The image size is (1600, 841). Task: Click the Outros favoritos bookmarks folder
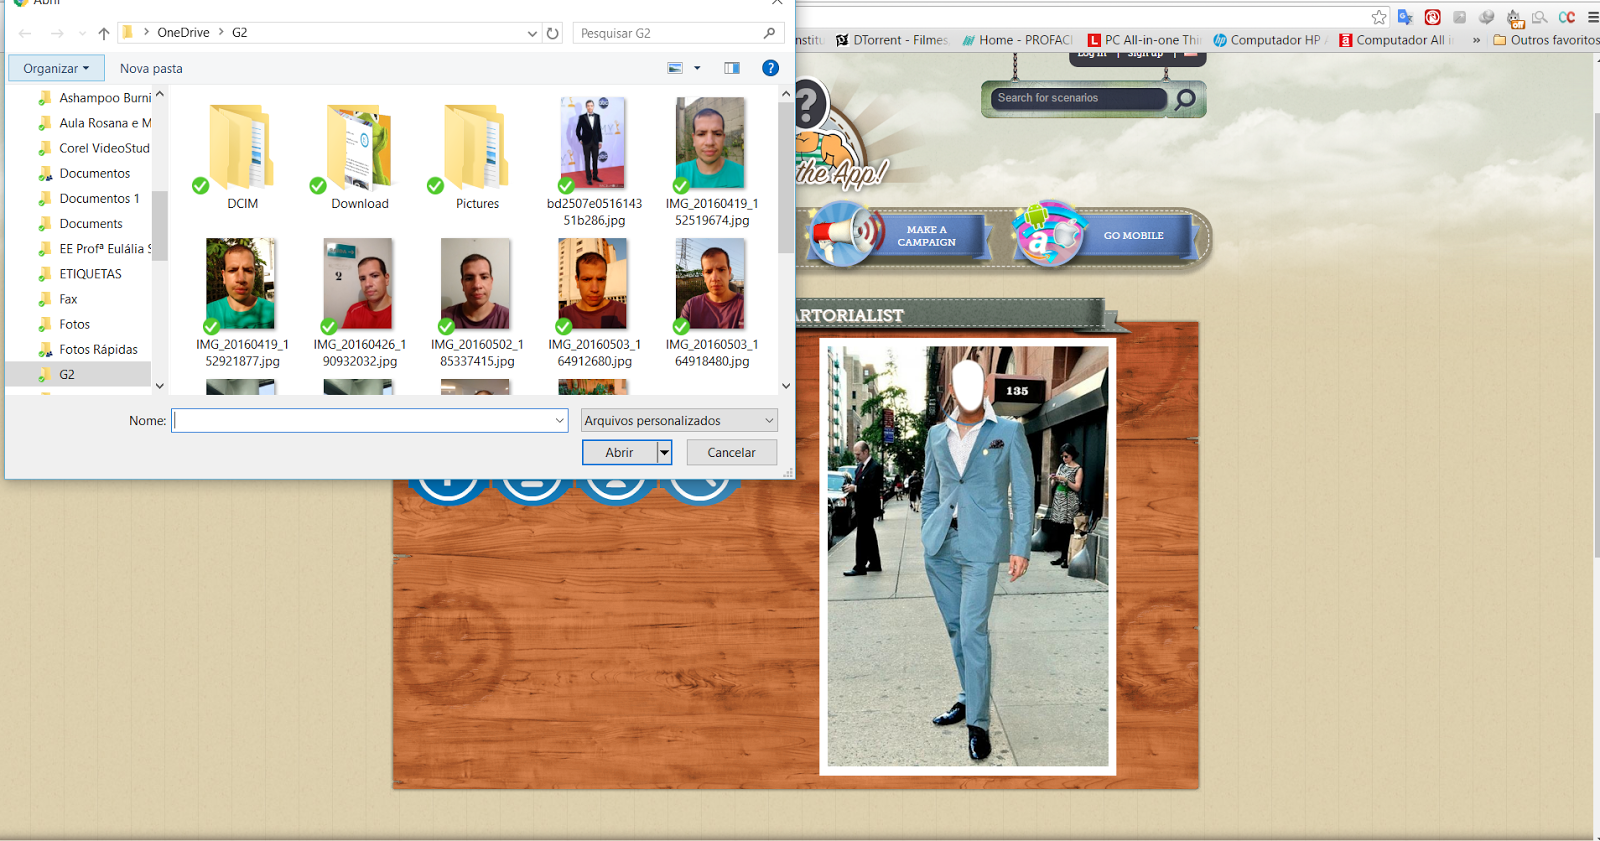point(1546,40)
